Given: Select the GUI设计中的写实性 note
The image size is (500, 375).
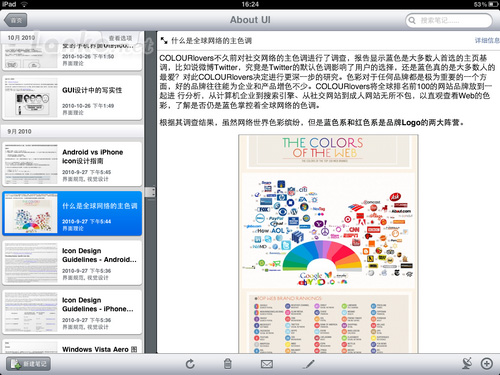Looking at the screenshot, I should 72,98.
